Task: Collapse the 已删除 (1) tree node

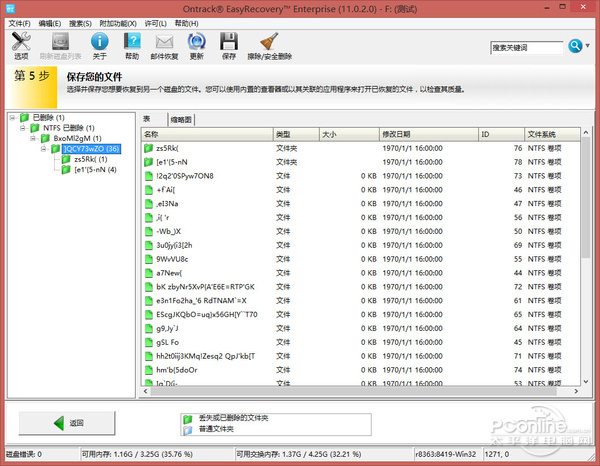Action: pyautogui.click(x=13, y=117)
